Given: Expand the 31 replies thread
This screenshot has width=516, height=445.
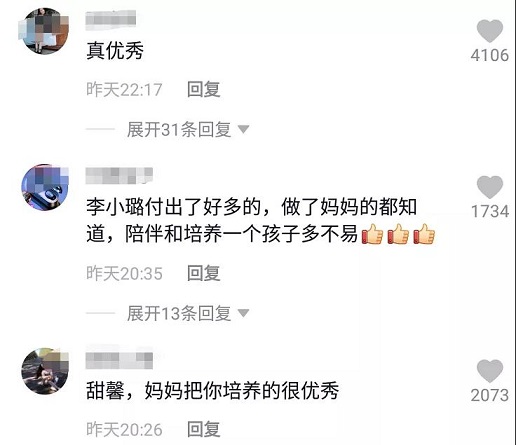Looking at the screenshot, I should click(179, 129).
